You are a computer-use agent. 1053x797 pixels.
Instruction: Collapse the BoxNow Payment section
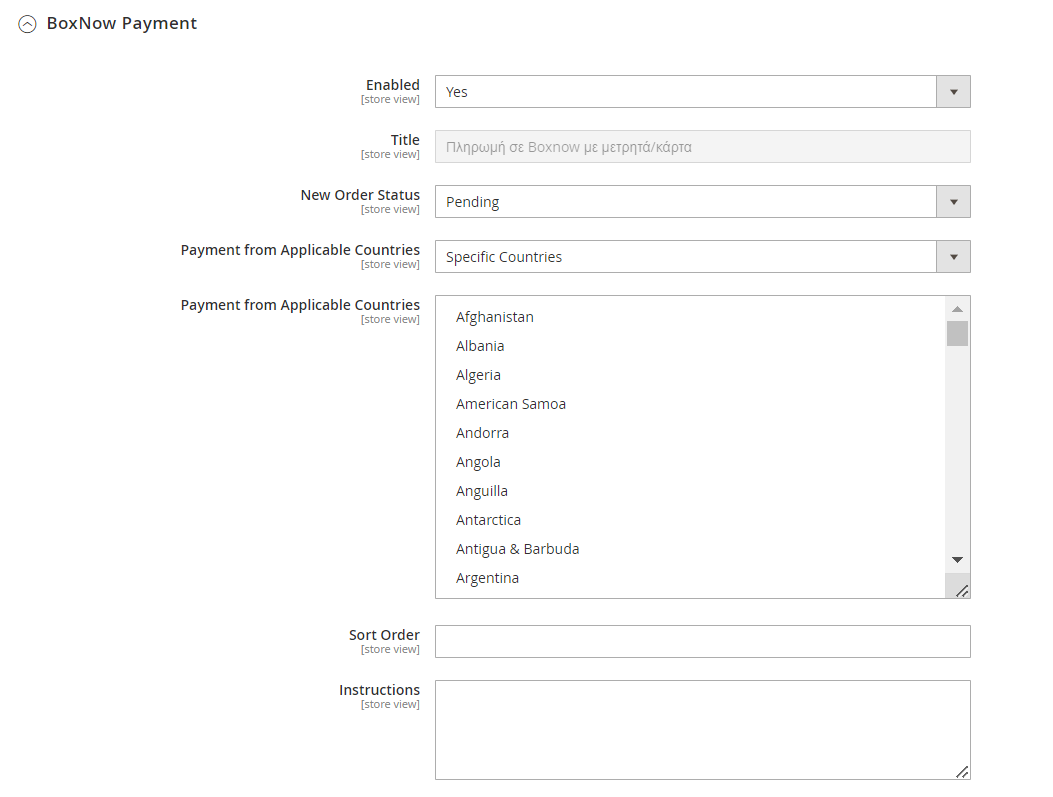click(x=27, y=24)
